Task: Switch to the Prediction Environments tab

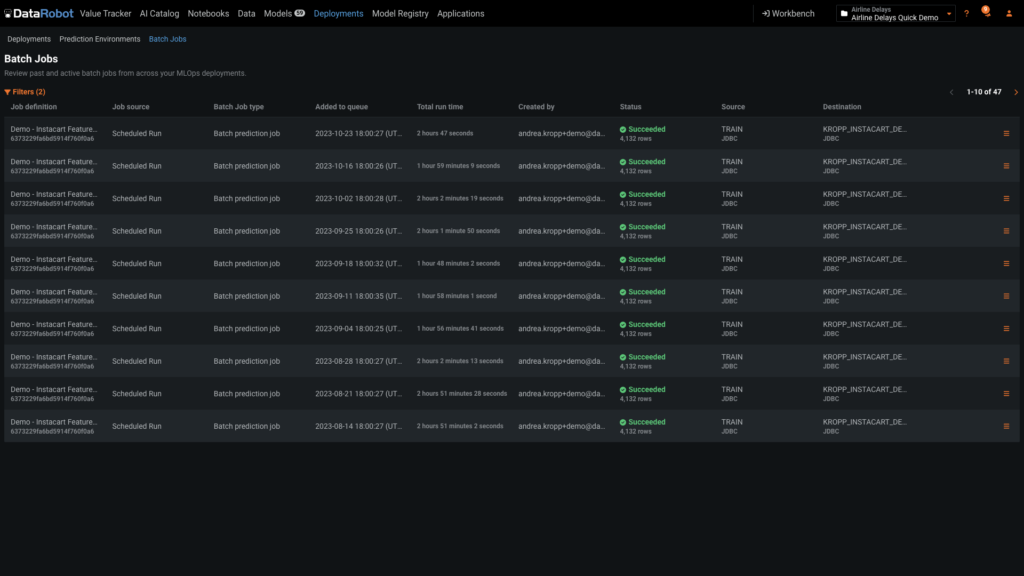Action: pyautogui.click(x=100, y=39)
